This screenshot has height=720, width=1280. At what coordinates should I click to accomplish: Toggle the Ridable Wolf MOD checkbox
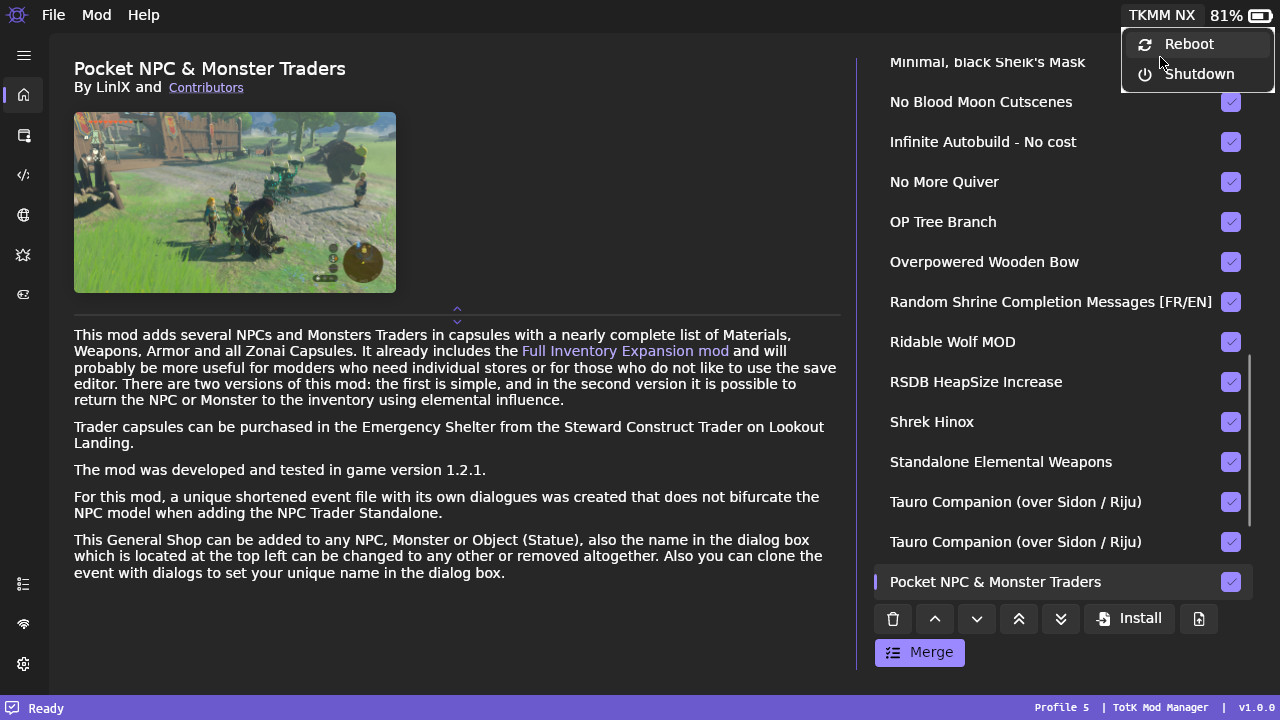1231,342
